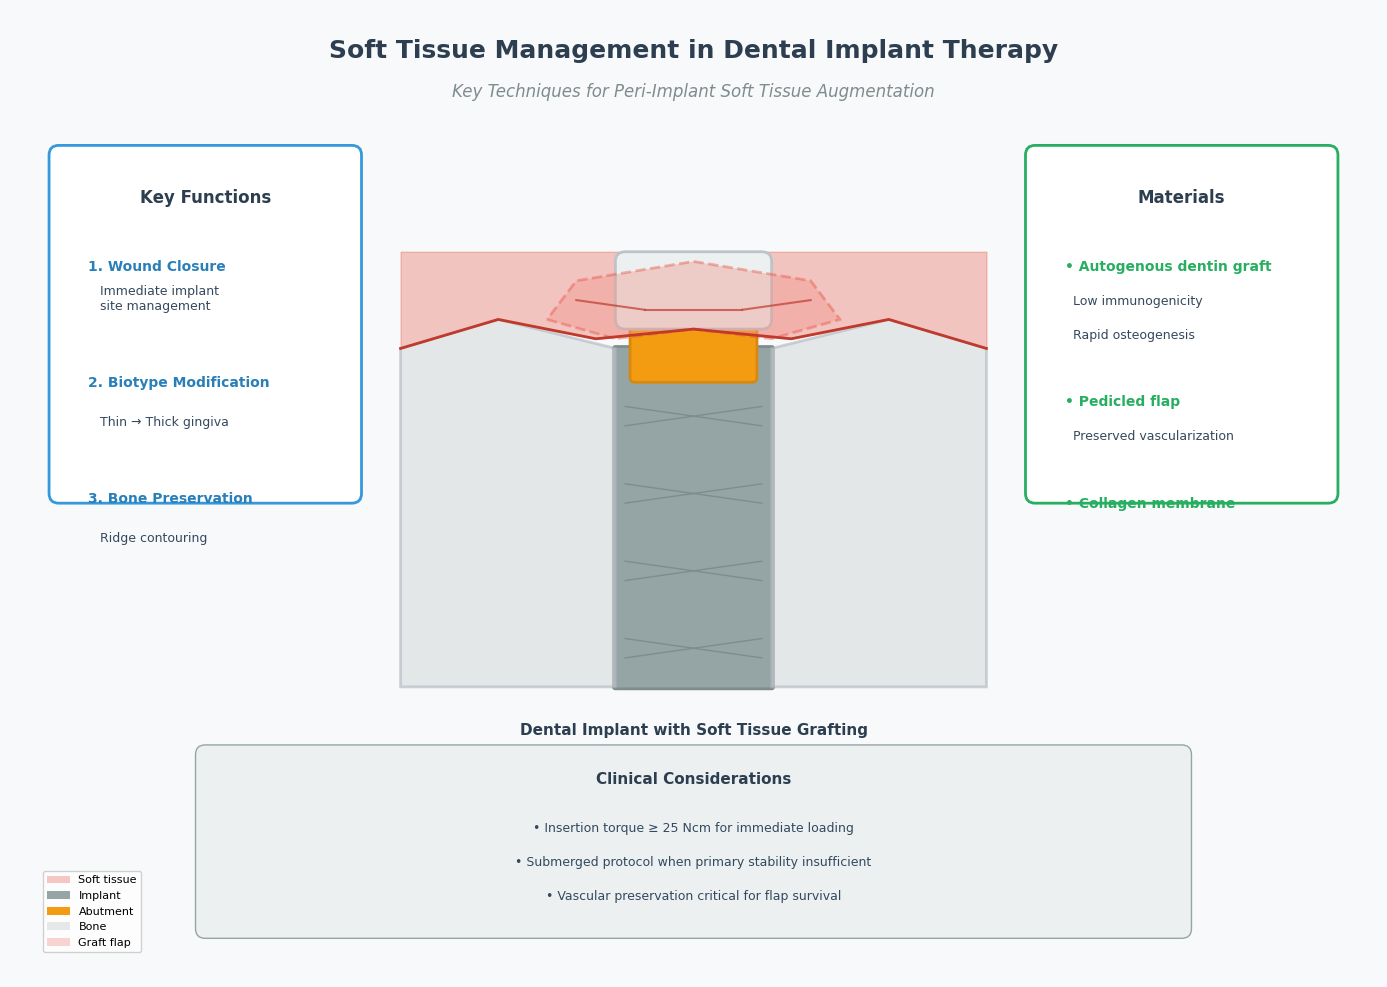Click the Implant legend color swatch
Image resolution: width=1387 pixels, height=987 pixels.
point(59,896)
